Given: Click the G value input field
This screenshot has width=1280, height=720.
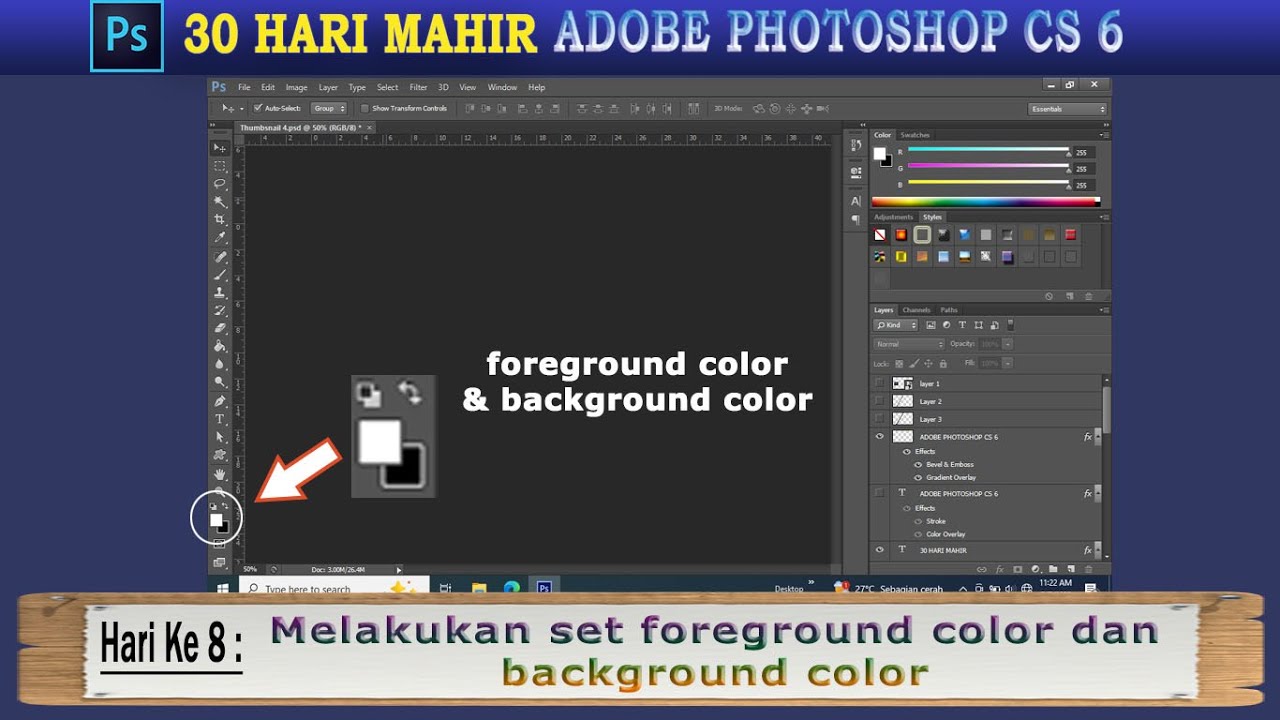Looking at the screenshot, I should coord(1084,169).
